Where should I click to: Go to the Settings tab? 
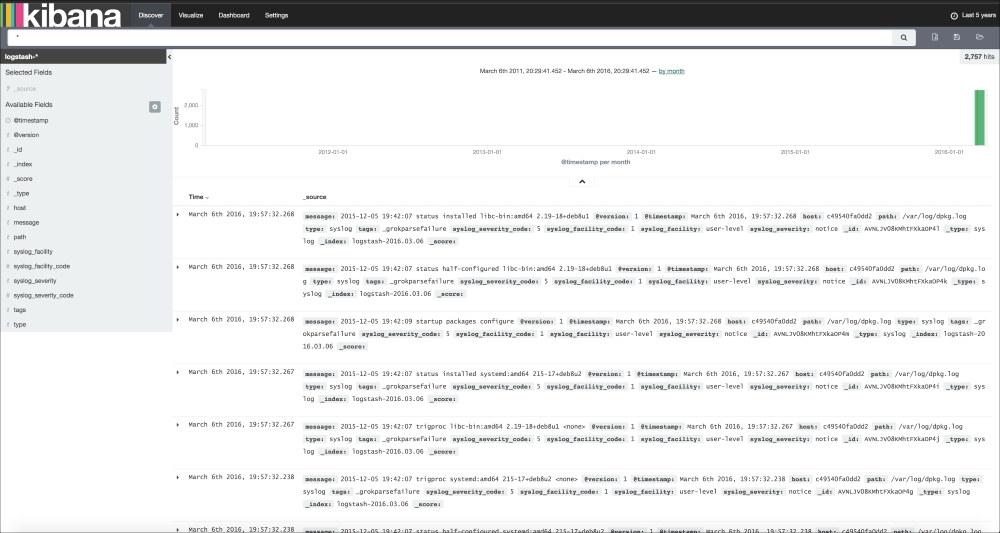277,16
